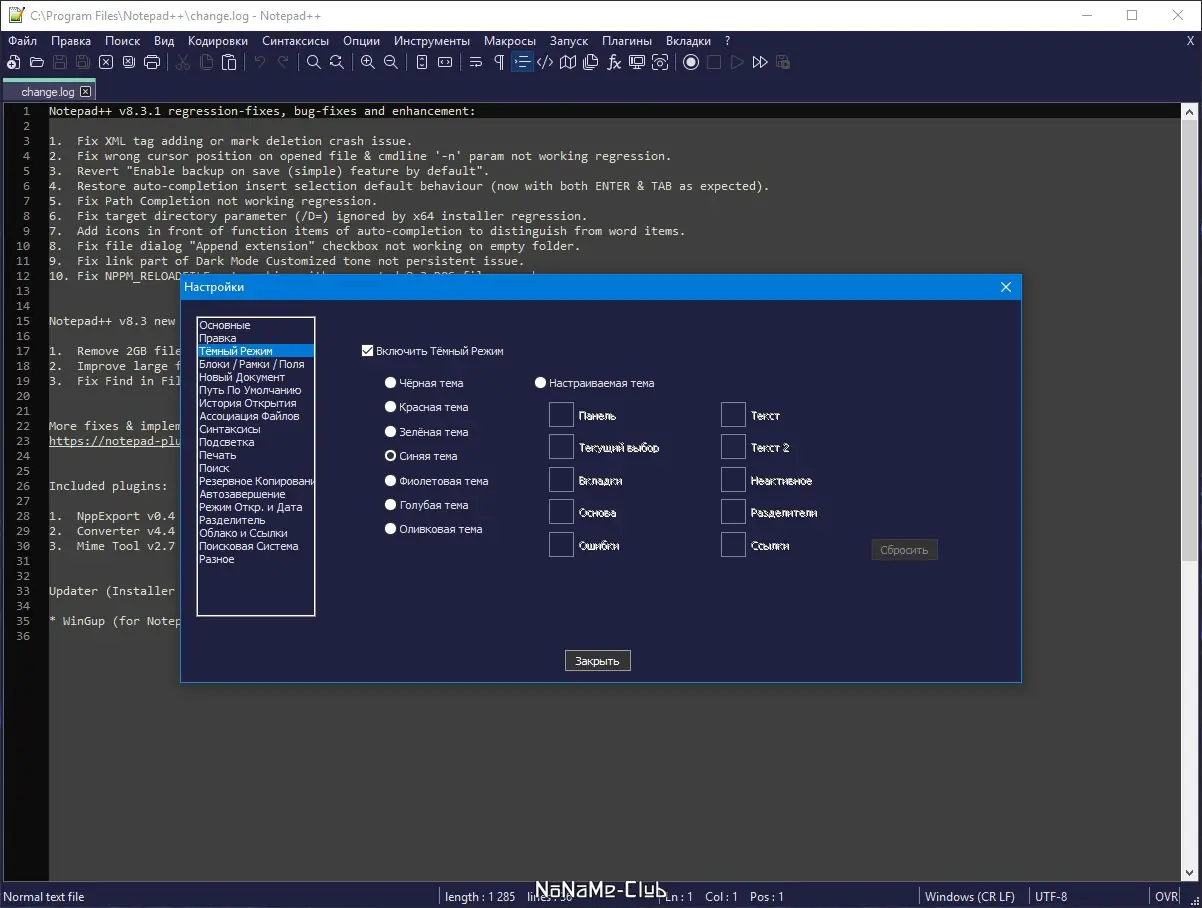The width and height of the screenshot is (1202, 908).
Task: Uncheck Включить Тёмный Режим checkbox
Action: [x=367, y=351]
